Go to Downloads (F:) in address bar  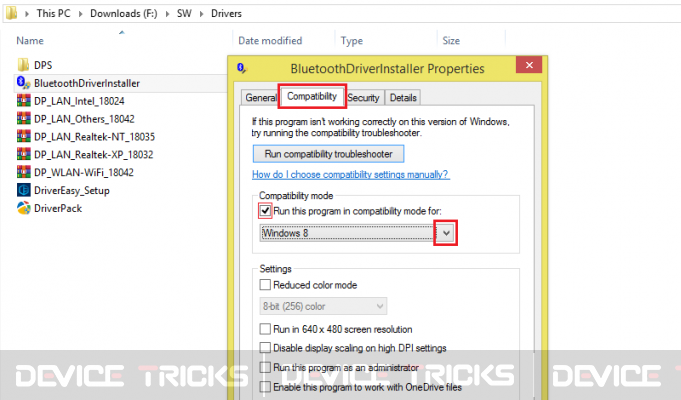(124, 13)
